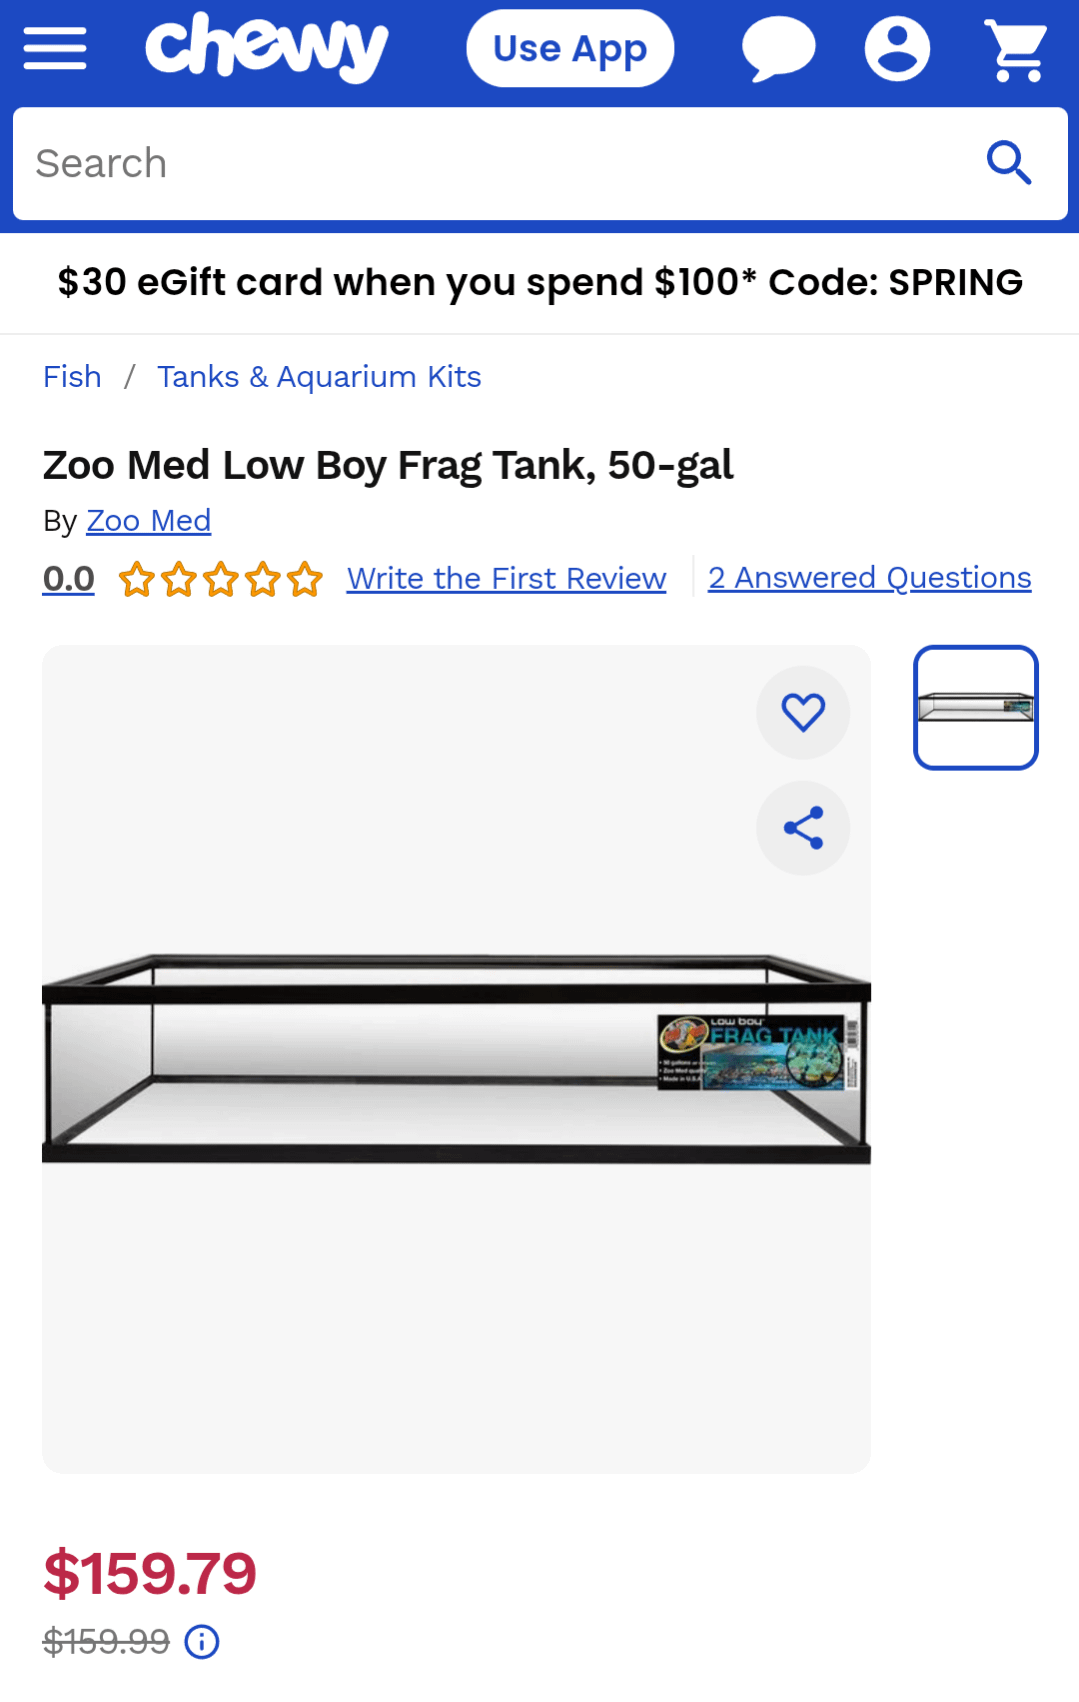The width and height of the screenshot is (1079, 1702).
Task: Click Write the First Review
Action: click(x=506, y=578)
